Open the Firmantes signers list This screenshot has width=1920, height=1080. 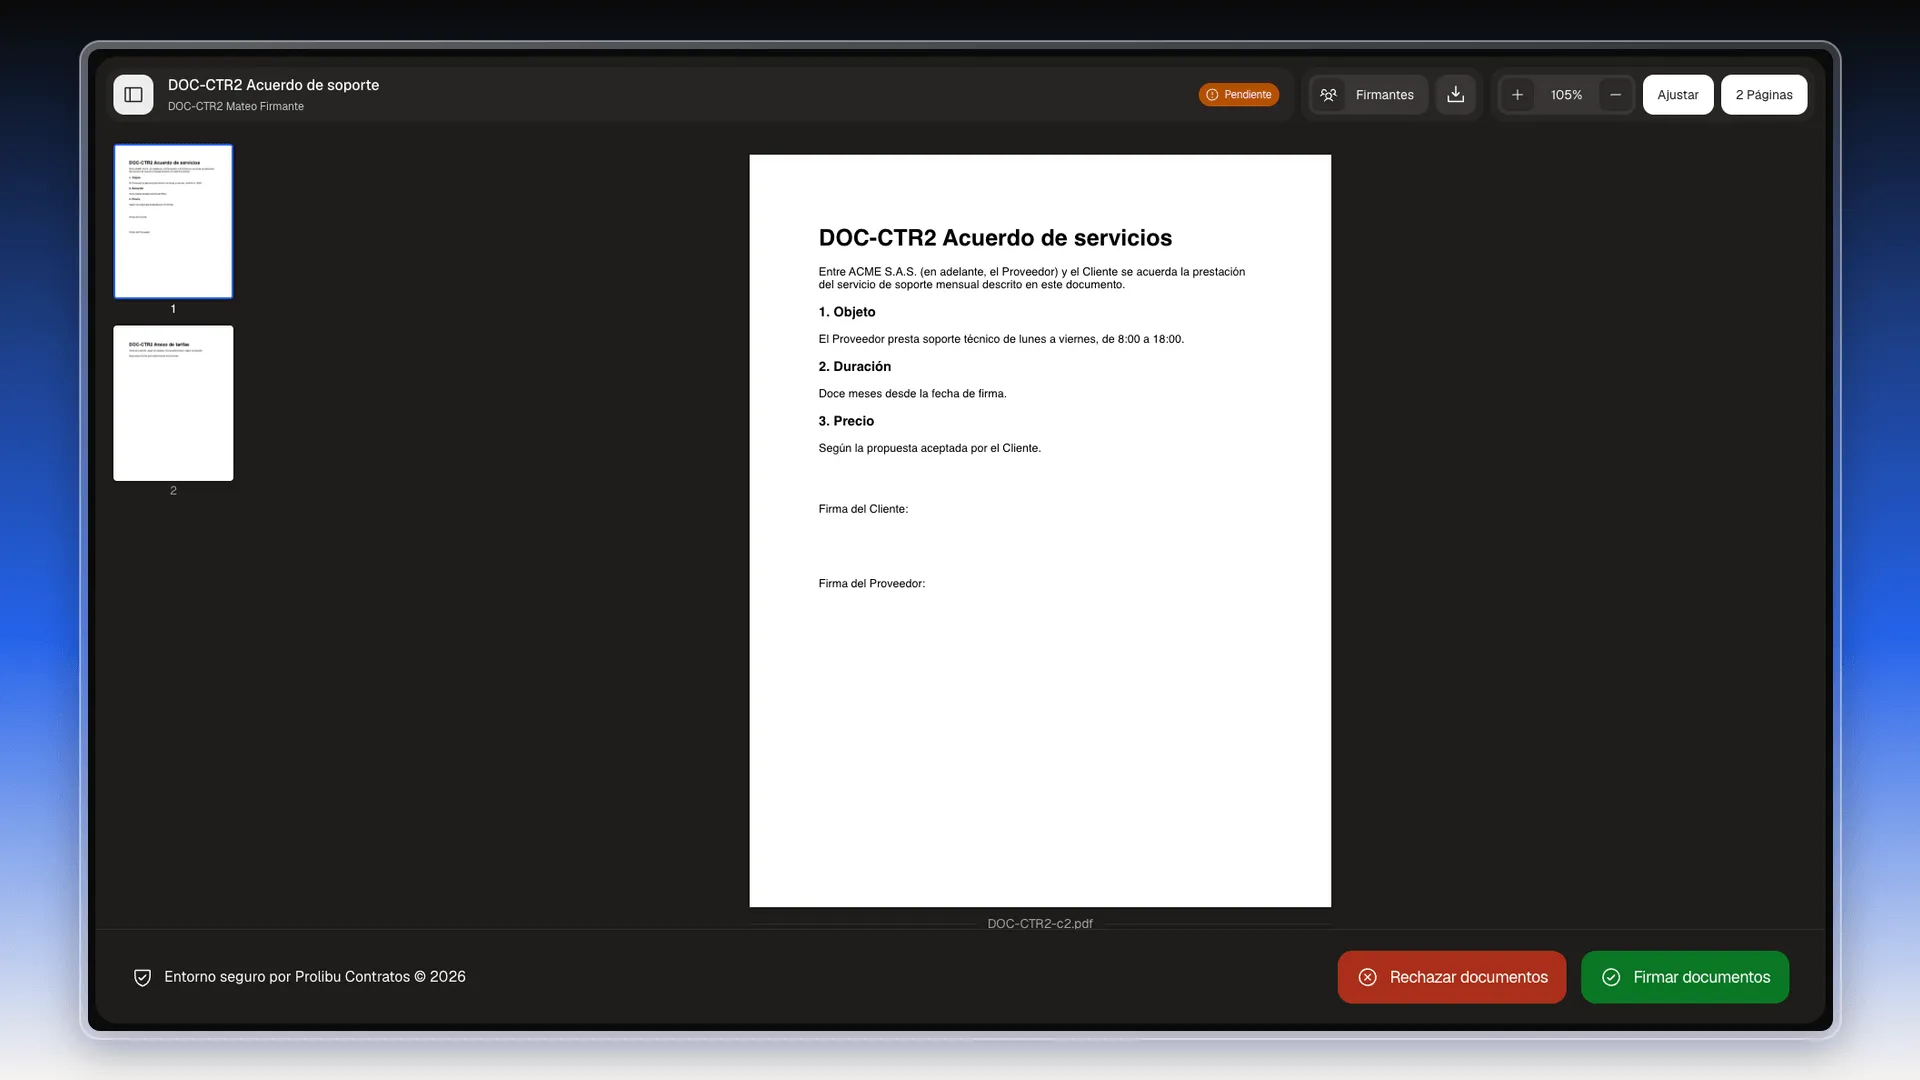click(x=1368, y=95)
